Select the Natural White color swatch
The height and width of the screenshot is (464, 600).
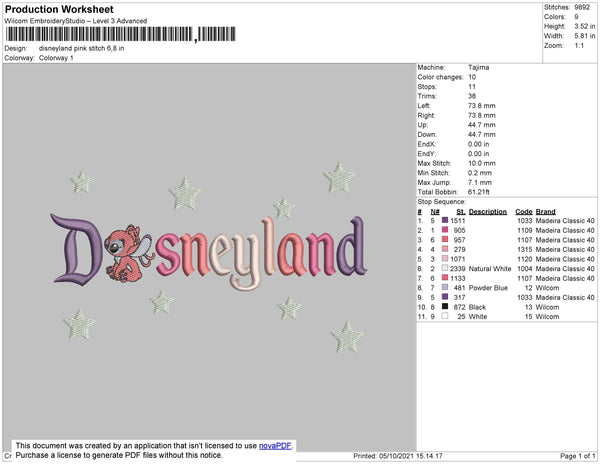pos(445,268)
